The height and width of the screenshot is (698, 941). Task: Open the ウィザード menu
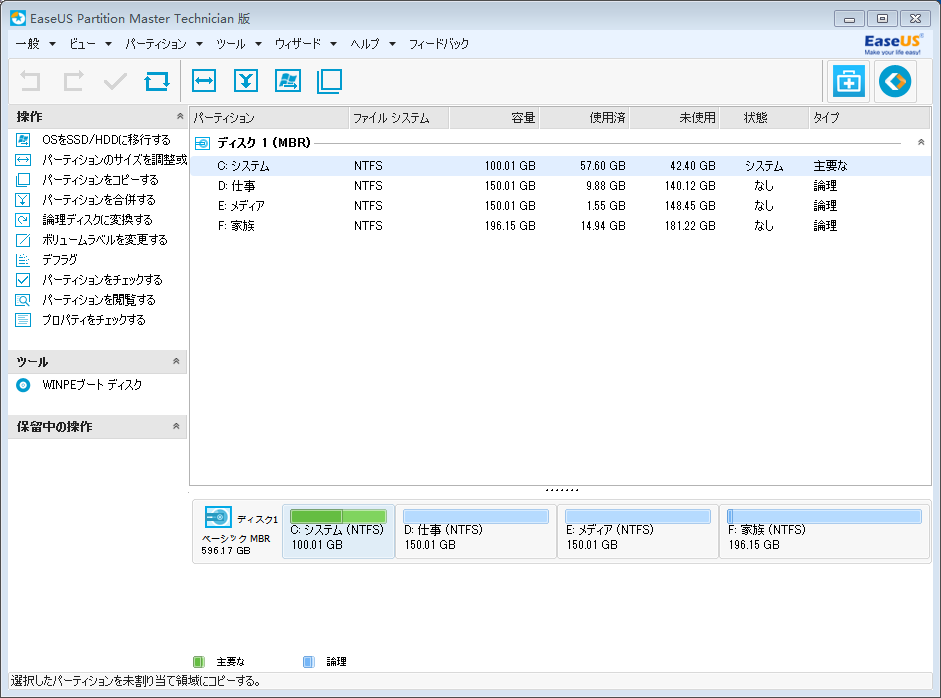(298, 44)
